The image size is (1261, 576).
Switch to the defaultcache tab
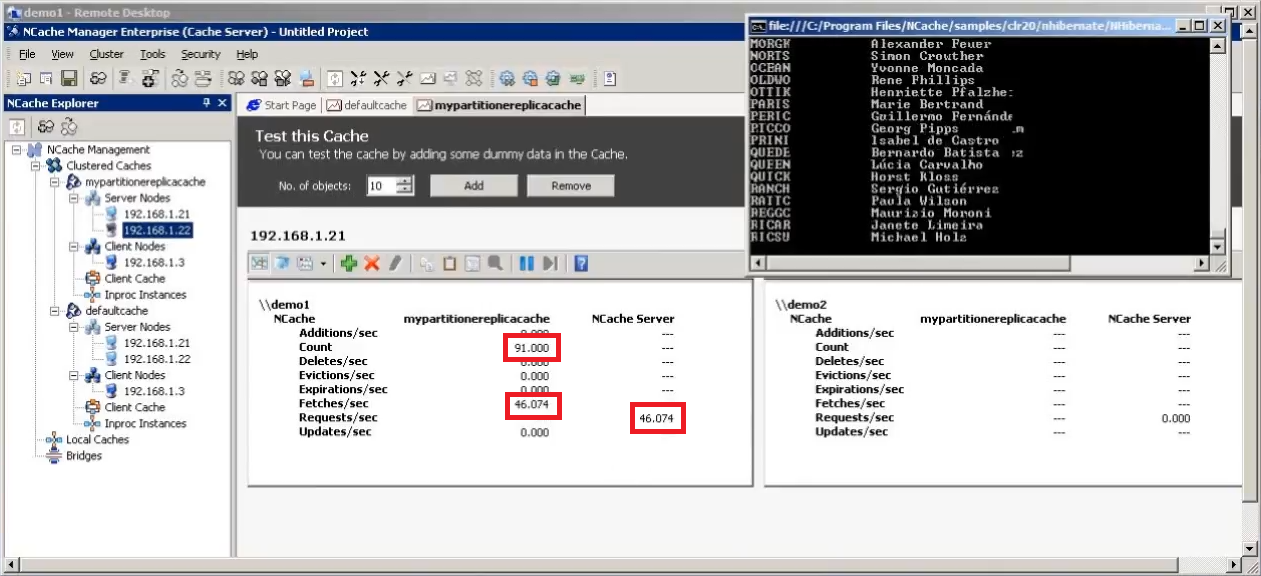(367, 105)
